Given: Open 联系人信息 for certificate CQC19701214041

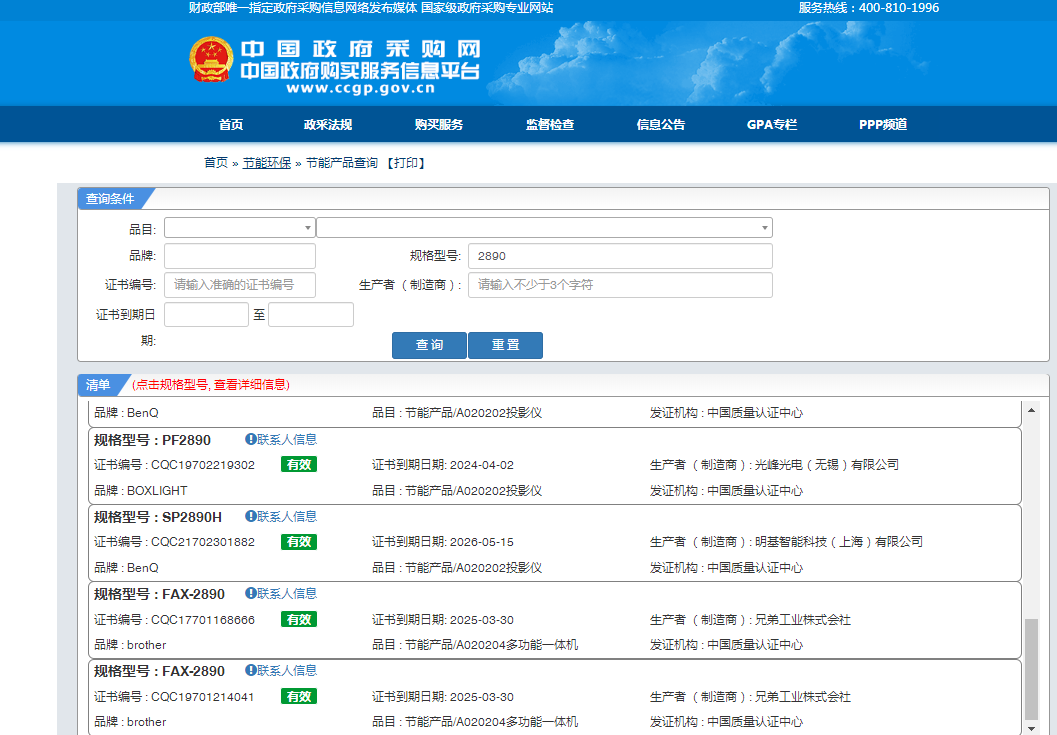Looking at the screenshot, I should [281, 670].
